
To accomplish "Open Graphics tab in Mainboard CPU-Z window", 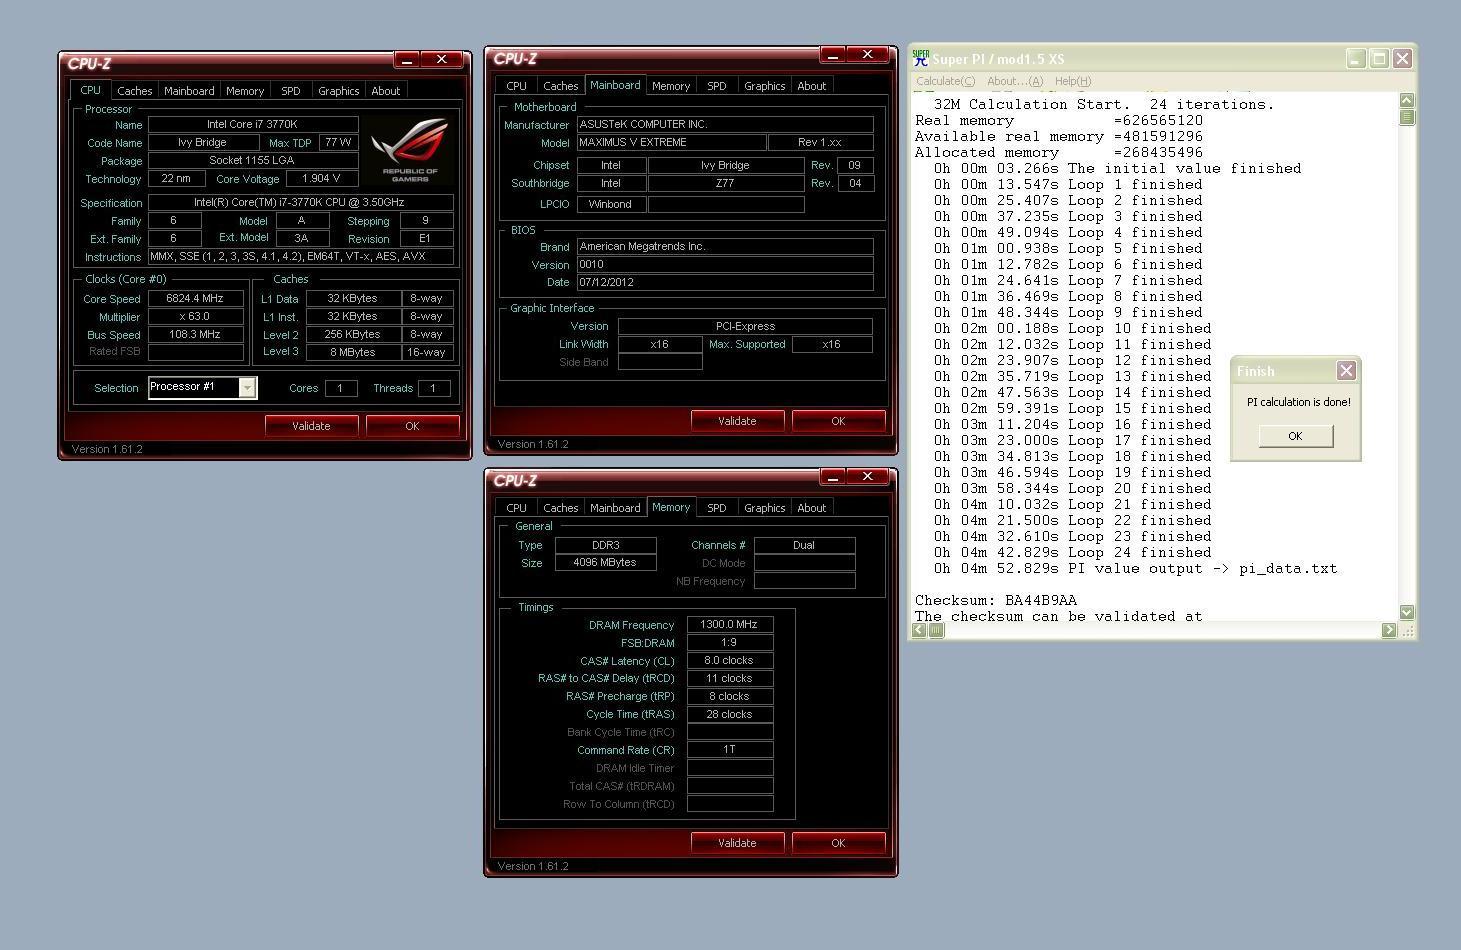I will (x=764, y=86).
